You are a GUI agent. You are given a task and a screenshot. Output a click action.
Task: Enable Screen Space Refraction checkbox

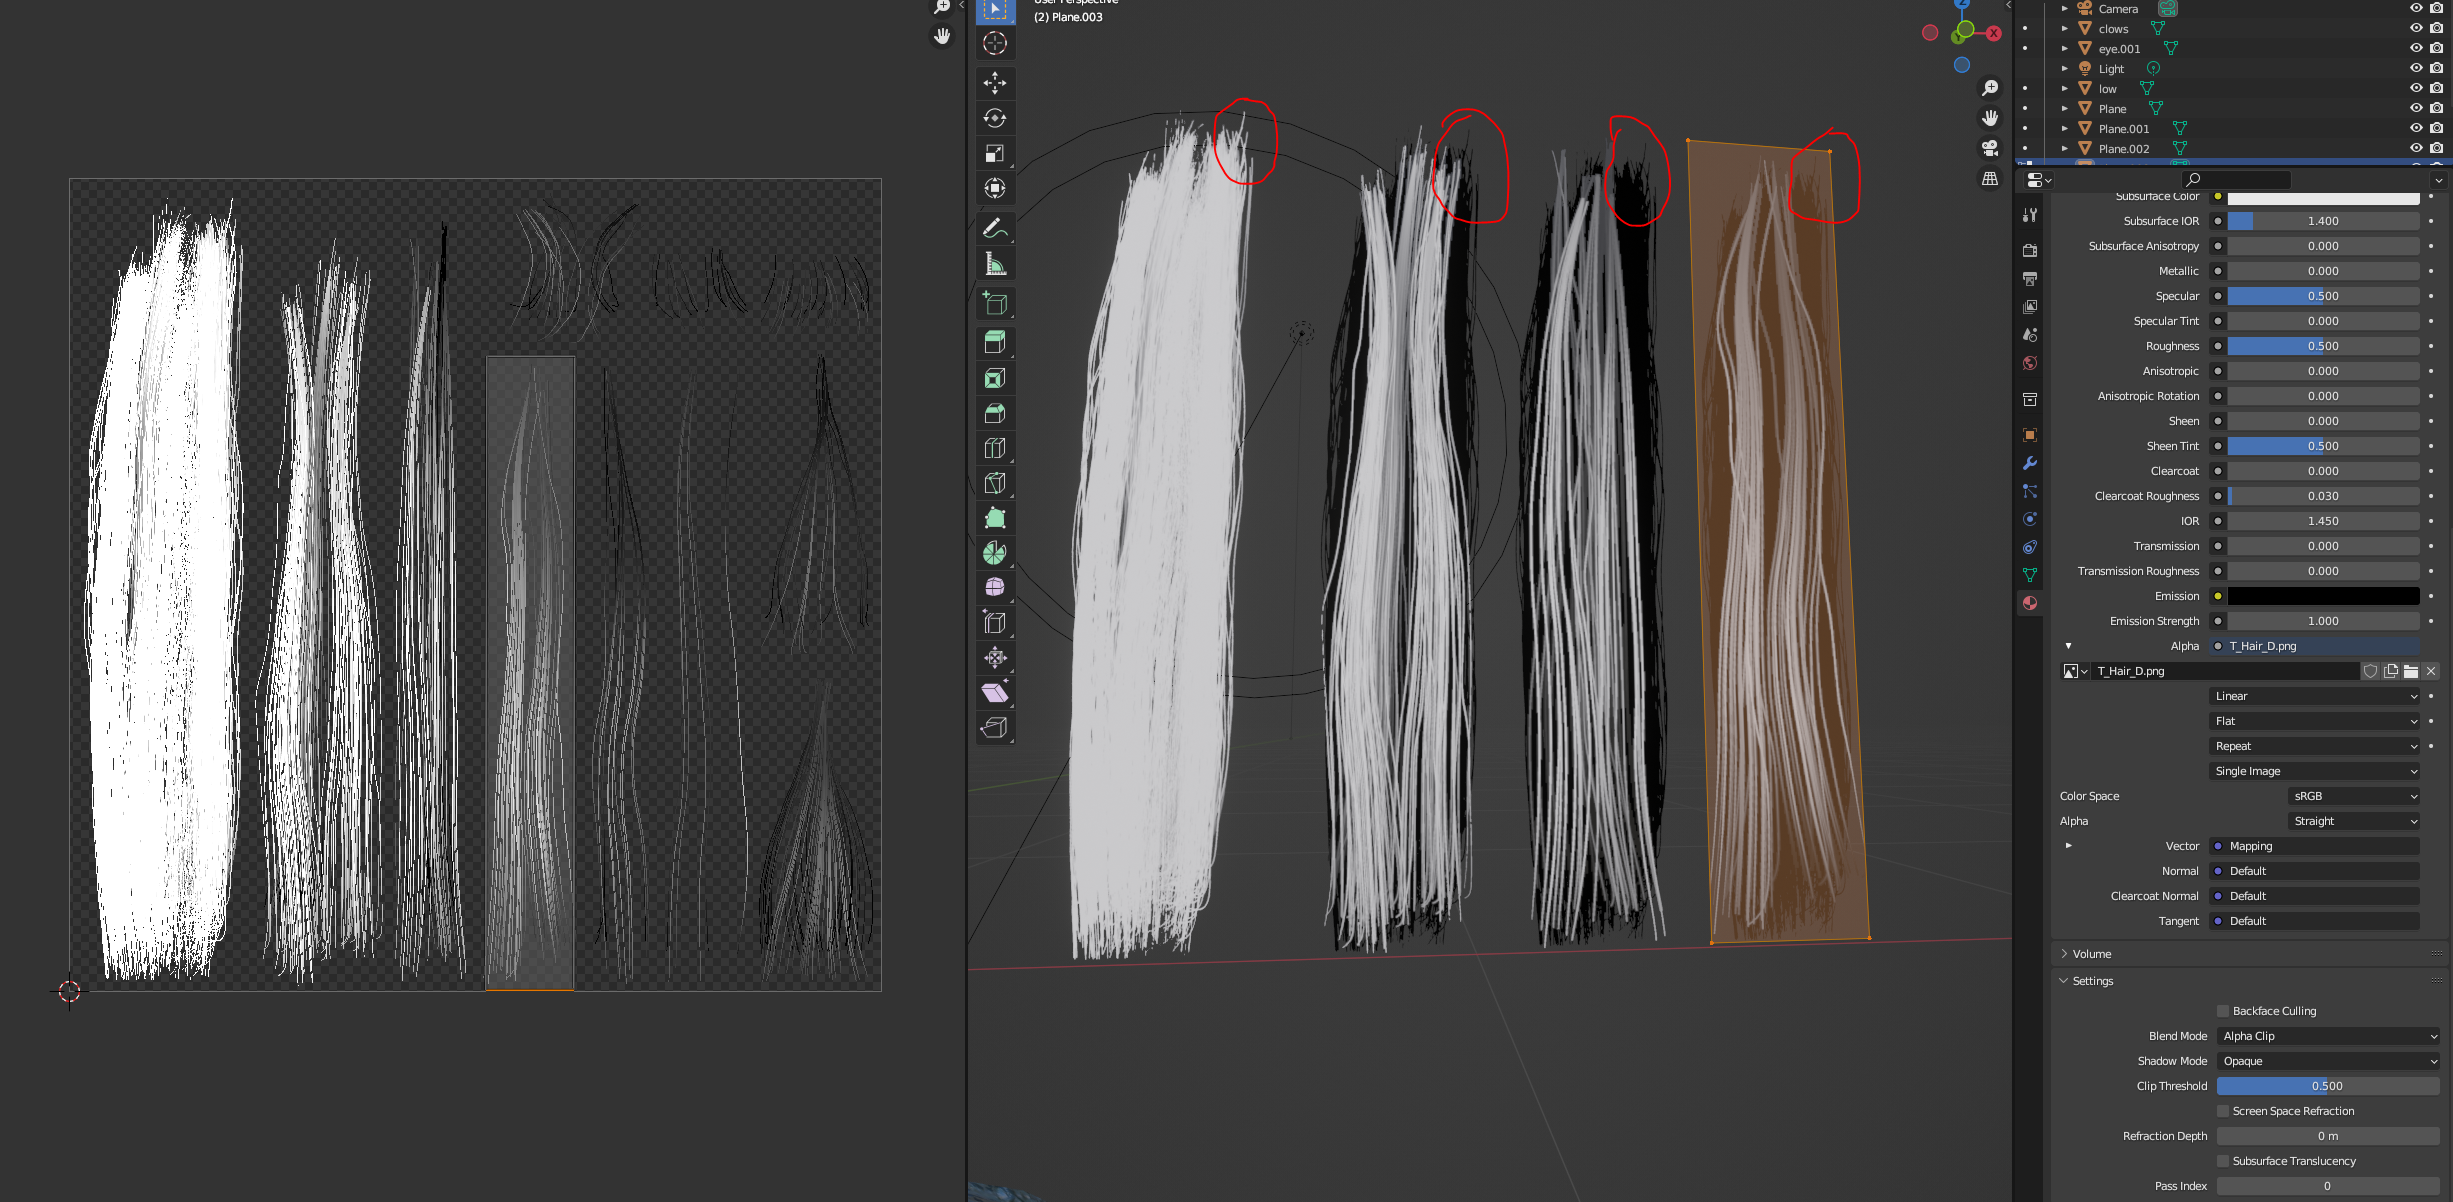point(2223,1111)
